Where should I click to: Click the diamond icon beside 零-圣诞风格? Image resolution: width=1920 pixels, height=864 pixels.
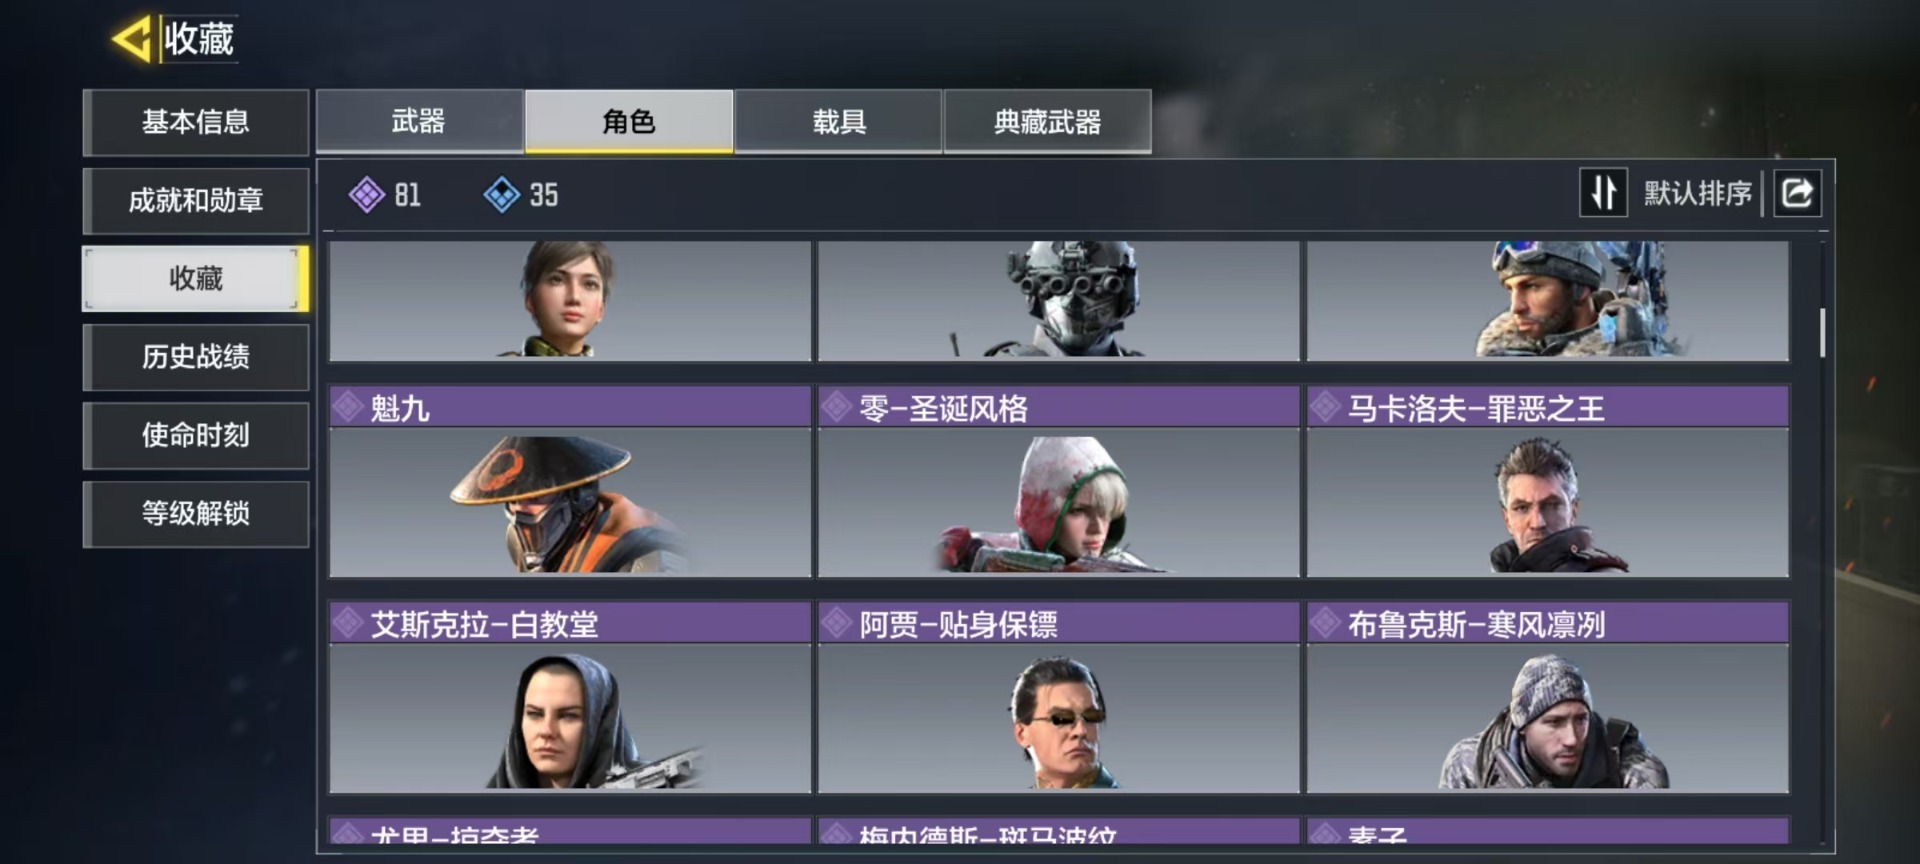[836, 407]
